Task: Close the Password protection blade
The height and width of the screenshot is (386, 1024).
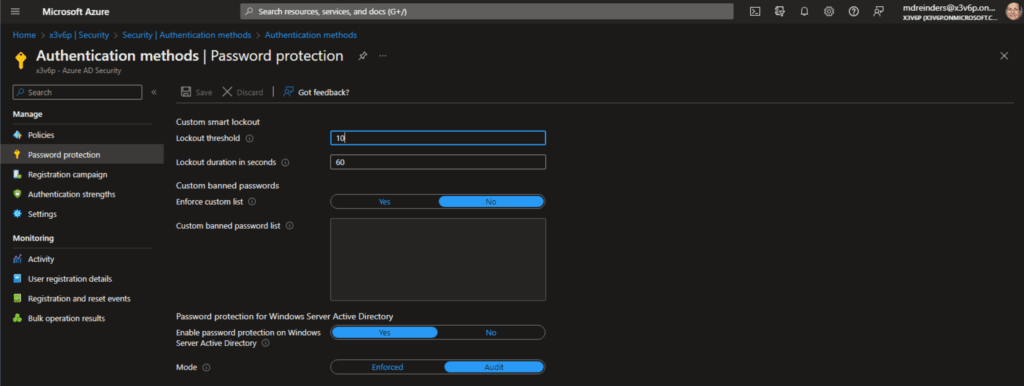Action: coord(1004,56)
